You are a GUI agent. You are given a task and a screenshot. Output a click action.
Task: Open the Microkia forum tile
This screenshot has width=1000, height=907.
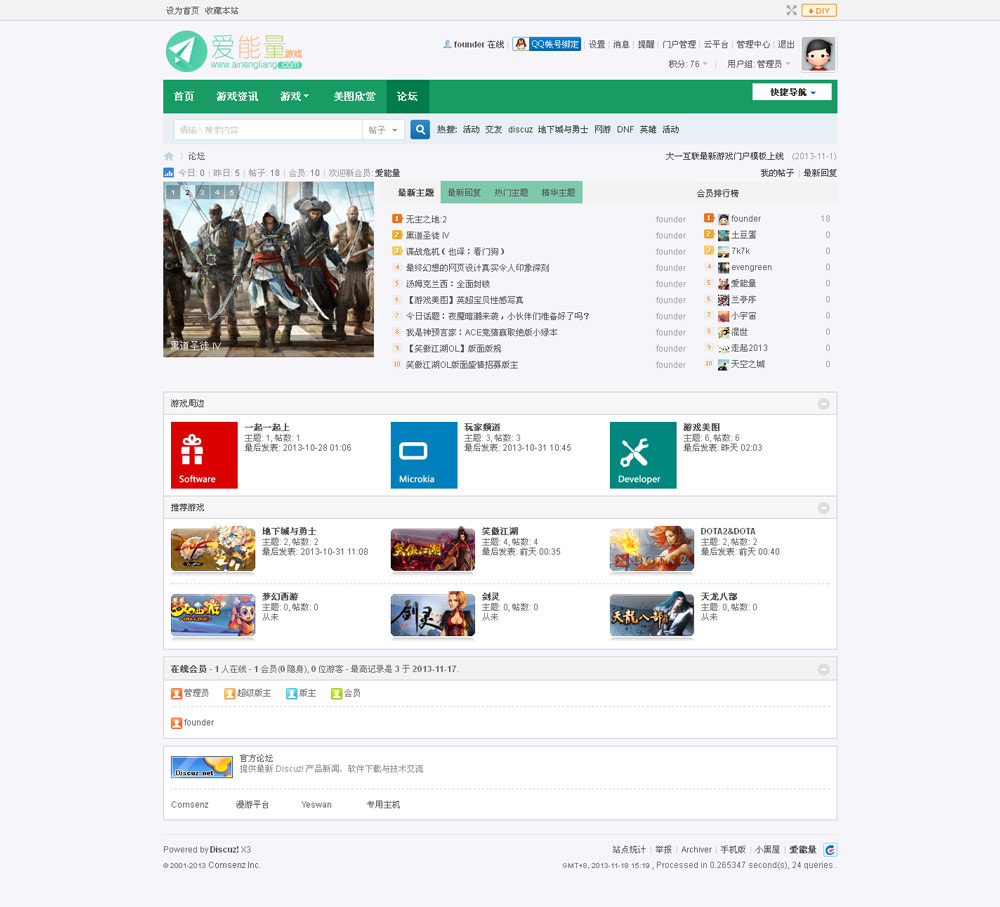coord(424,455)
